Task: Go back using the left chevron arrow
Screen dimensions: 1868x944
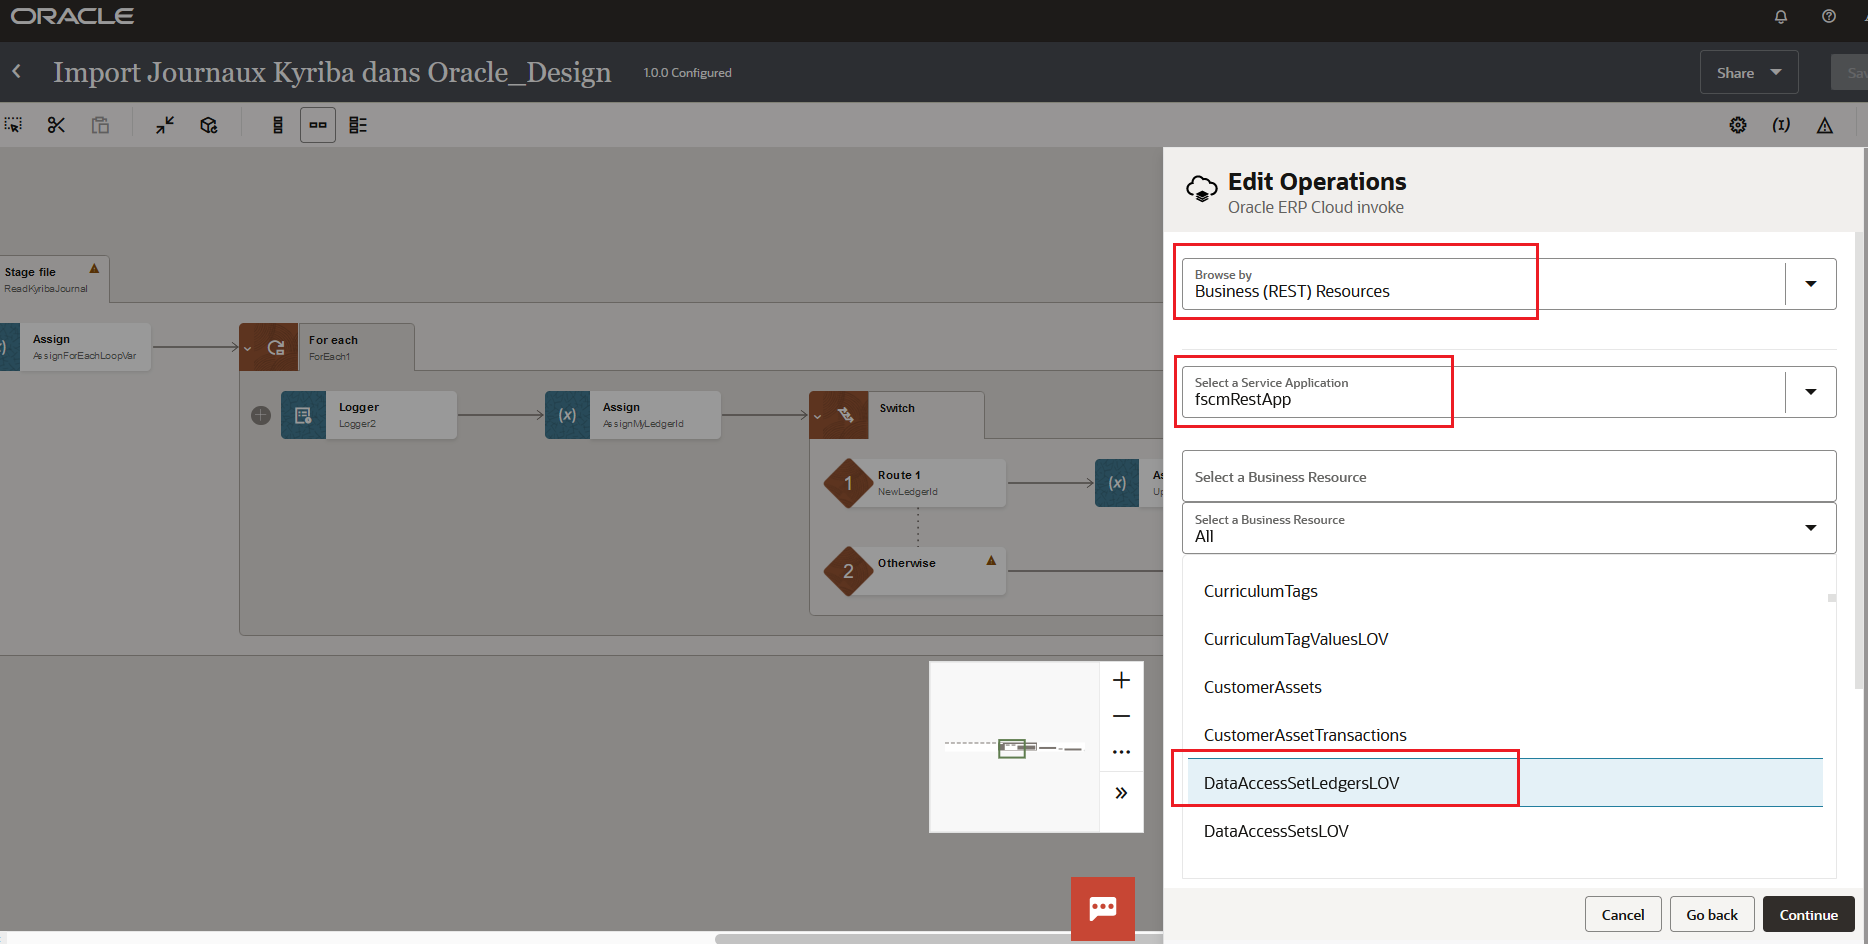Action: click(16, 72)
